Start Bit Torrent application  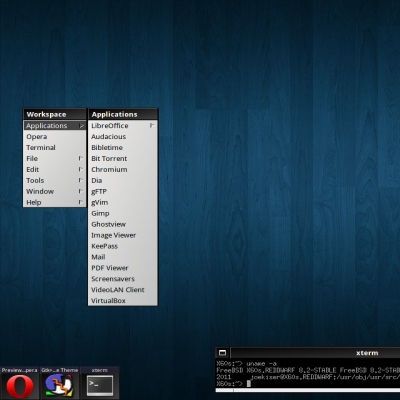pyautogui.click(x=123, y=159)
